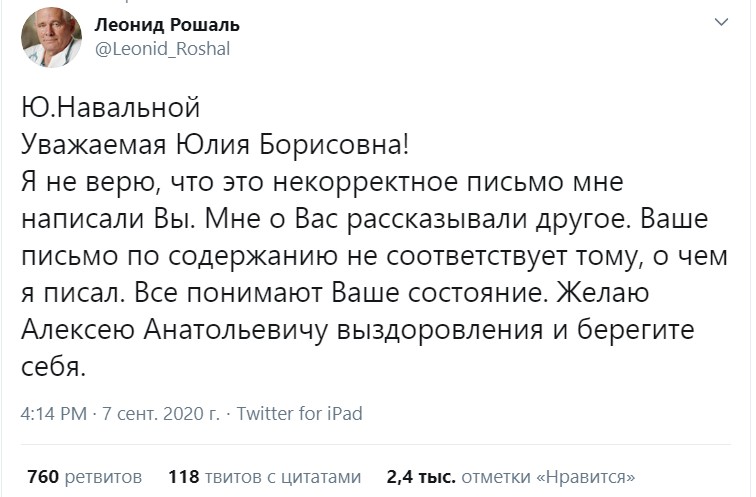The height and width of the screenshot is (497, 756).
Task: Click the word выздоровления in the tweet body
Action: tap(439, 330)
